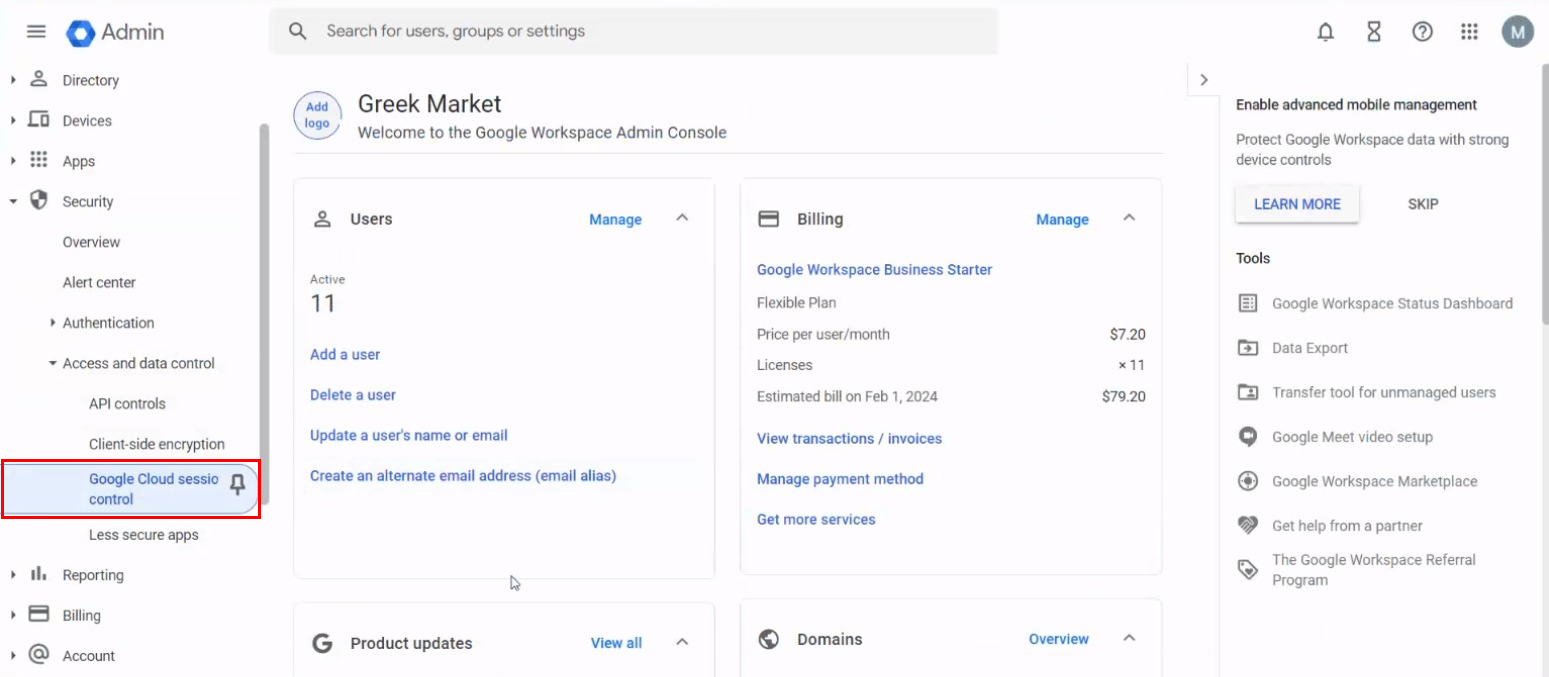Open the hourglass tasks icon

[x=1373, y=32]
